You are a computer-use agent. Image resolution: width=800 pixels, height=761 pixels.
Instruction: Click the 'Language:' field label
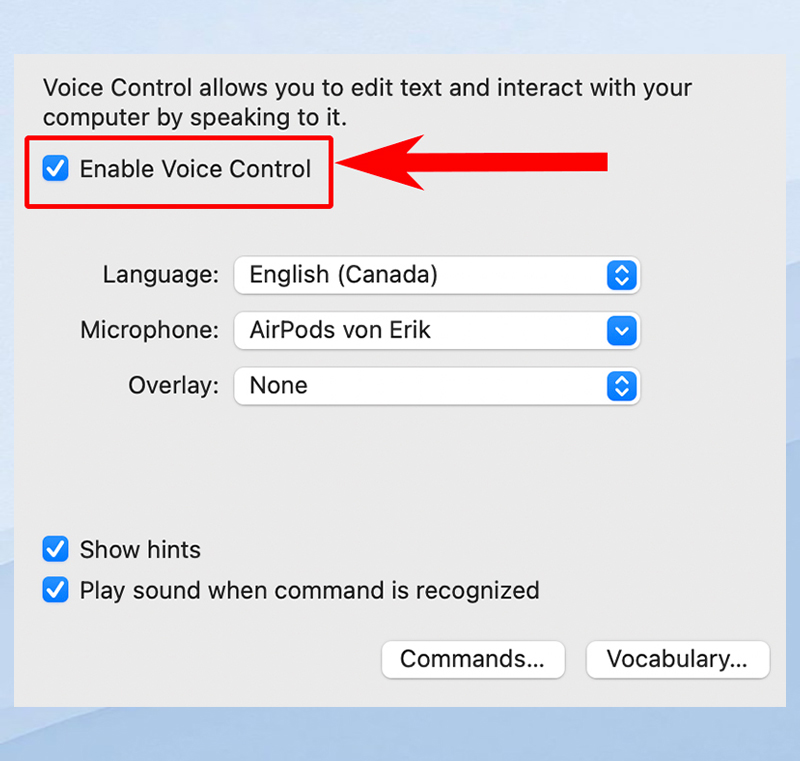[160, 275]
